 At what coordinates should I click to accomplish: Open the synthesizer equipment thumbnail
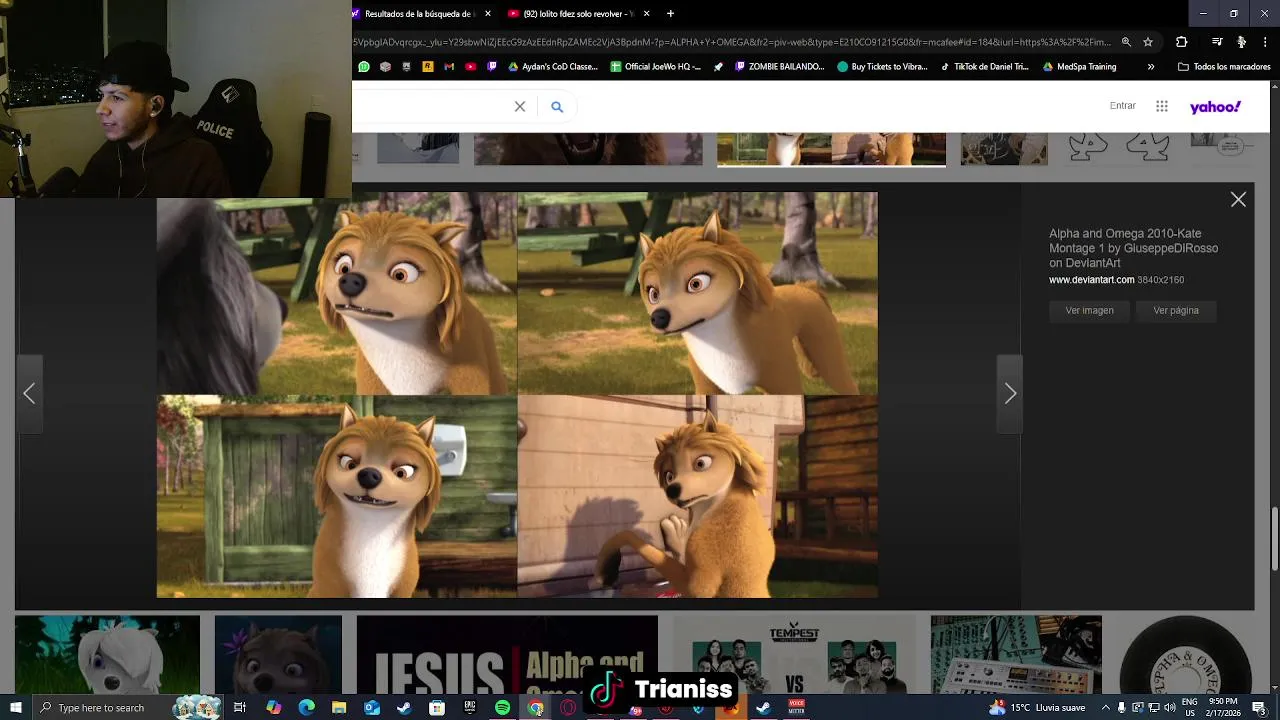[x=1016, y=655]
